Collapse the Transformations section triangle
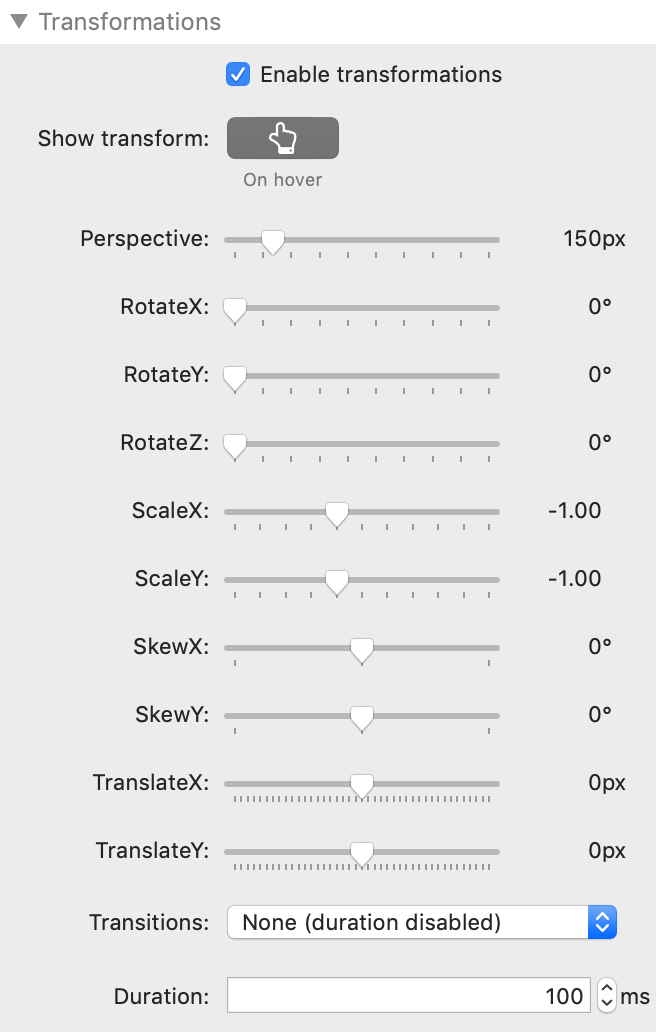The width and height of the screenshot is (656, 1032). click(x=19, y=22)
